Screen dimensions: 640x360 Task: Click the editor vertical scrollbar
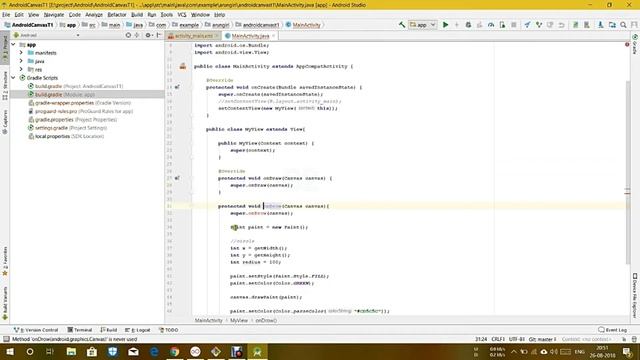coord(628,171)
